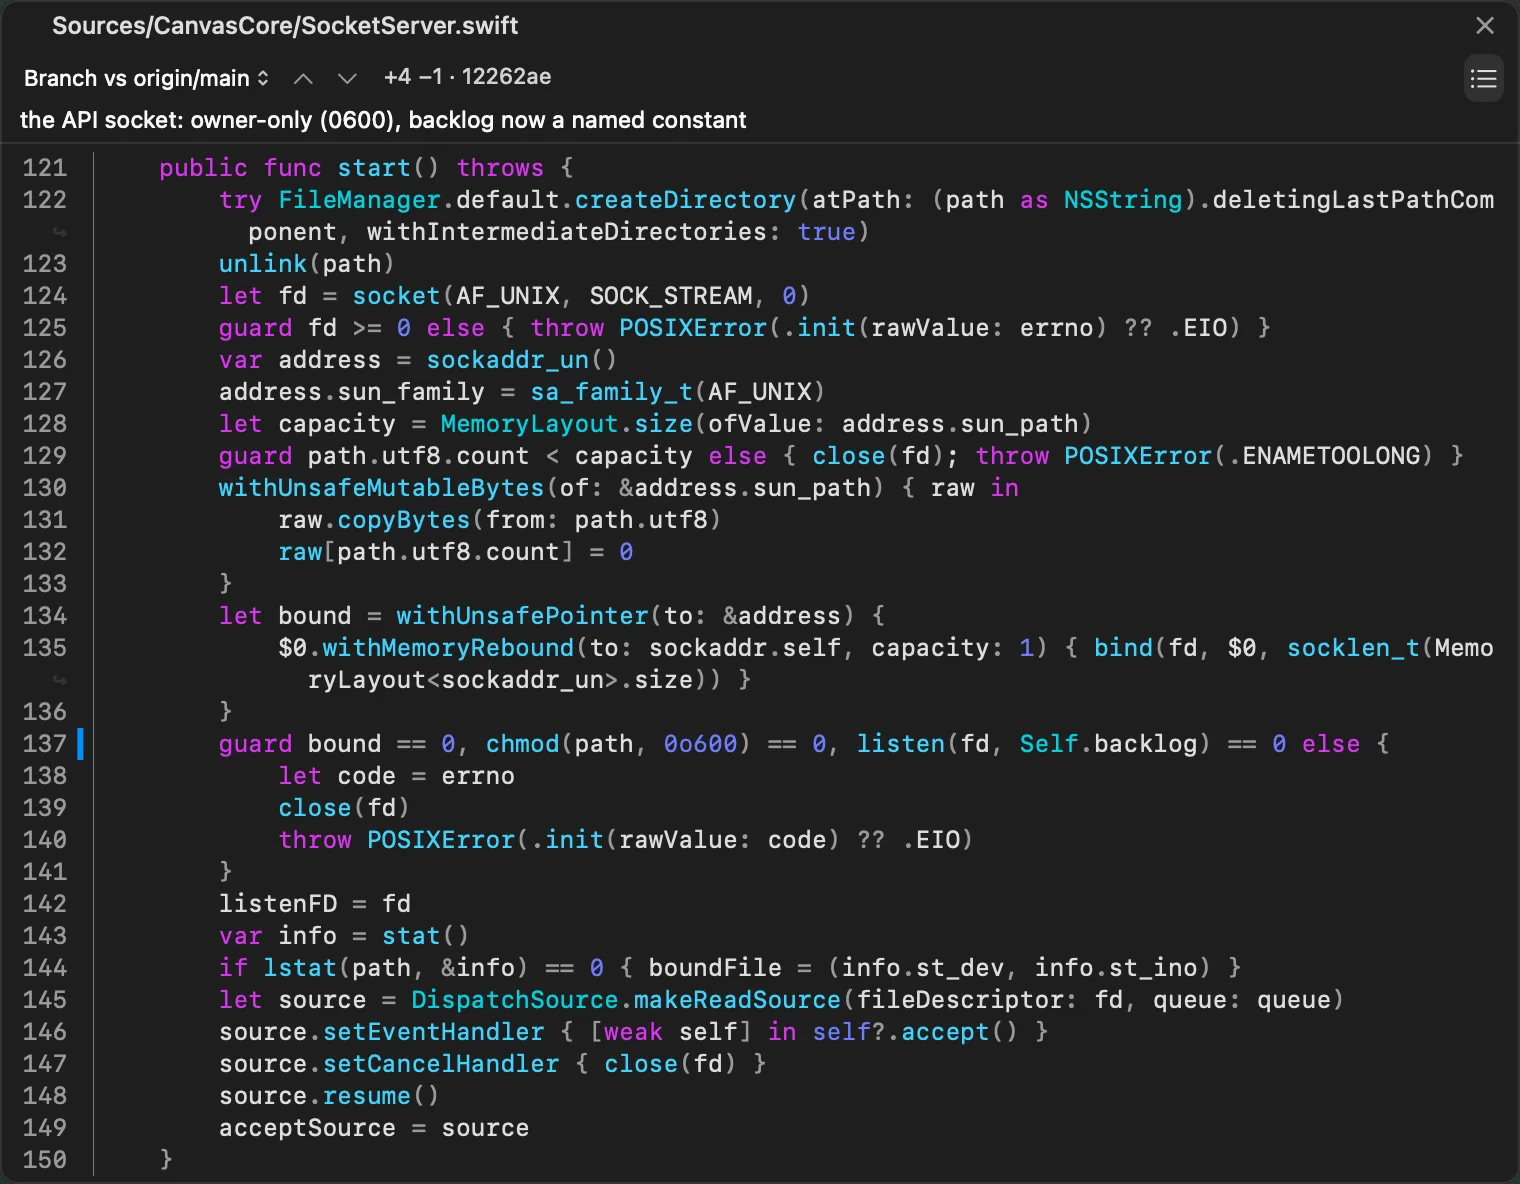Screen dimensions: 1520x1184
Task: Click 'sockaddr_un' initializer on line 126
Action: click(508, 360)
